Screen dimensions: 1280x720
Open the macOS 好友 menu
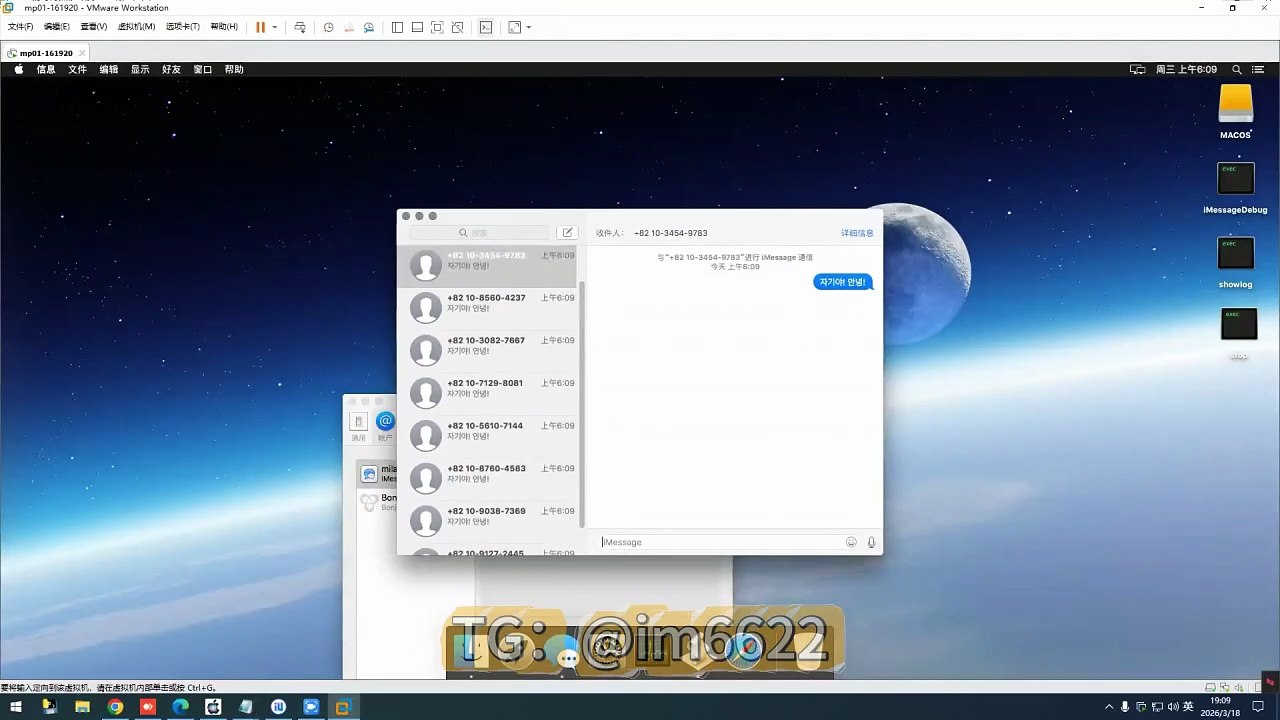pos(171,70)
